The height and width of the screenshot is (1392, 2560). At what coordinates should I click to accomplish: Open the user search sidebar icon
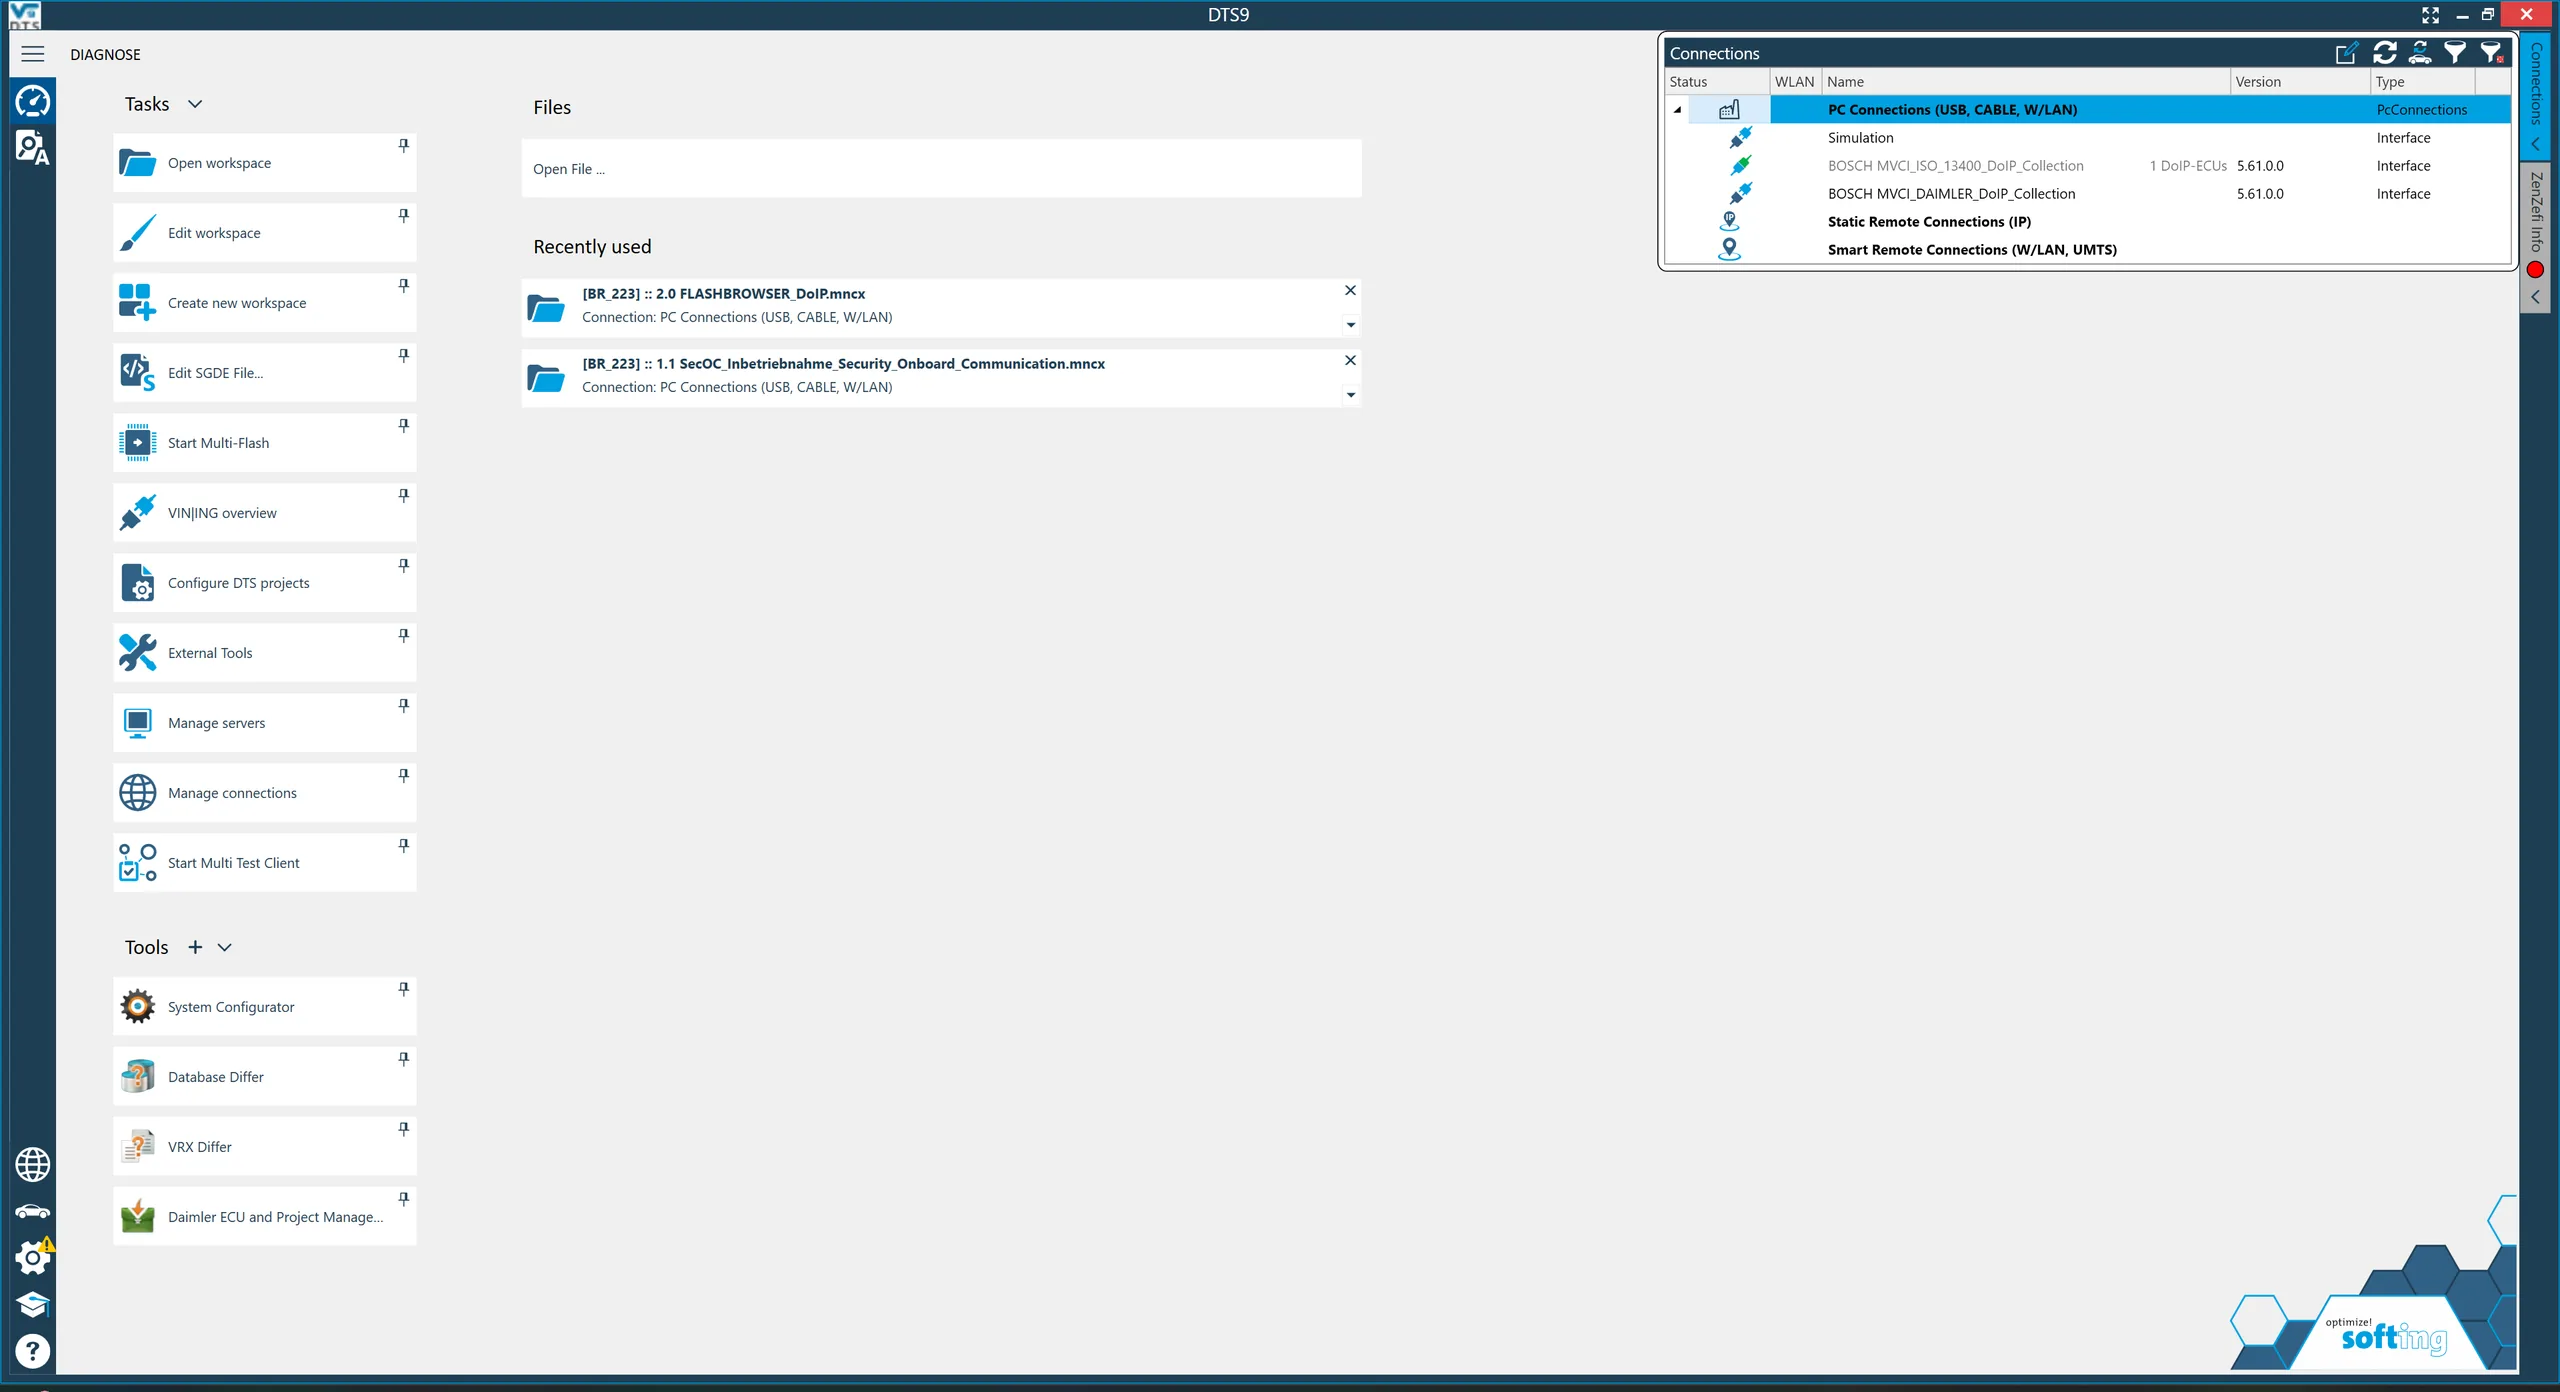tap(32, 147)
